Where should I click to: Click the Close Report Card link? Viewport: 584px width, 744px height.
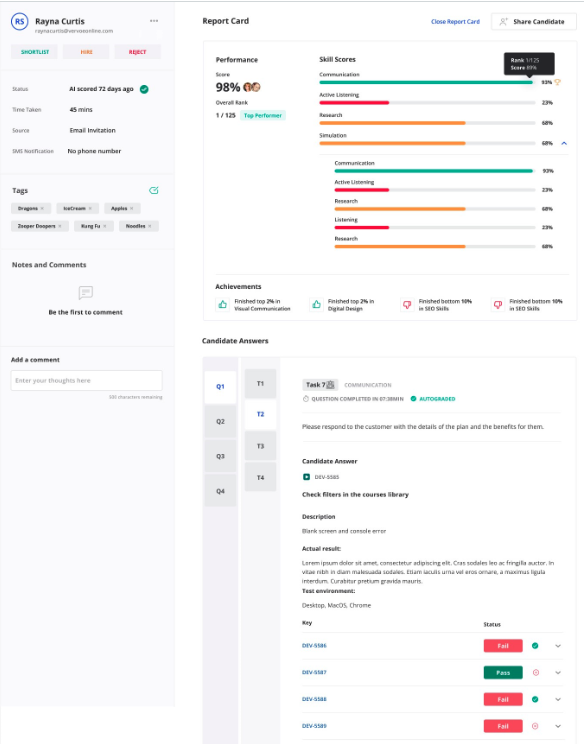click(x=455, y=22)
